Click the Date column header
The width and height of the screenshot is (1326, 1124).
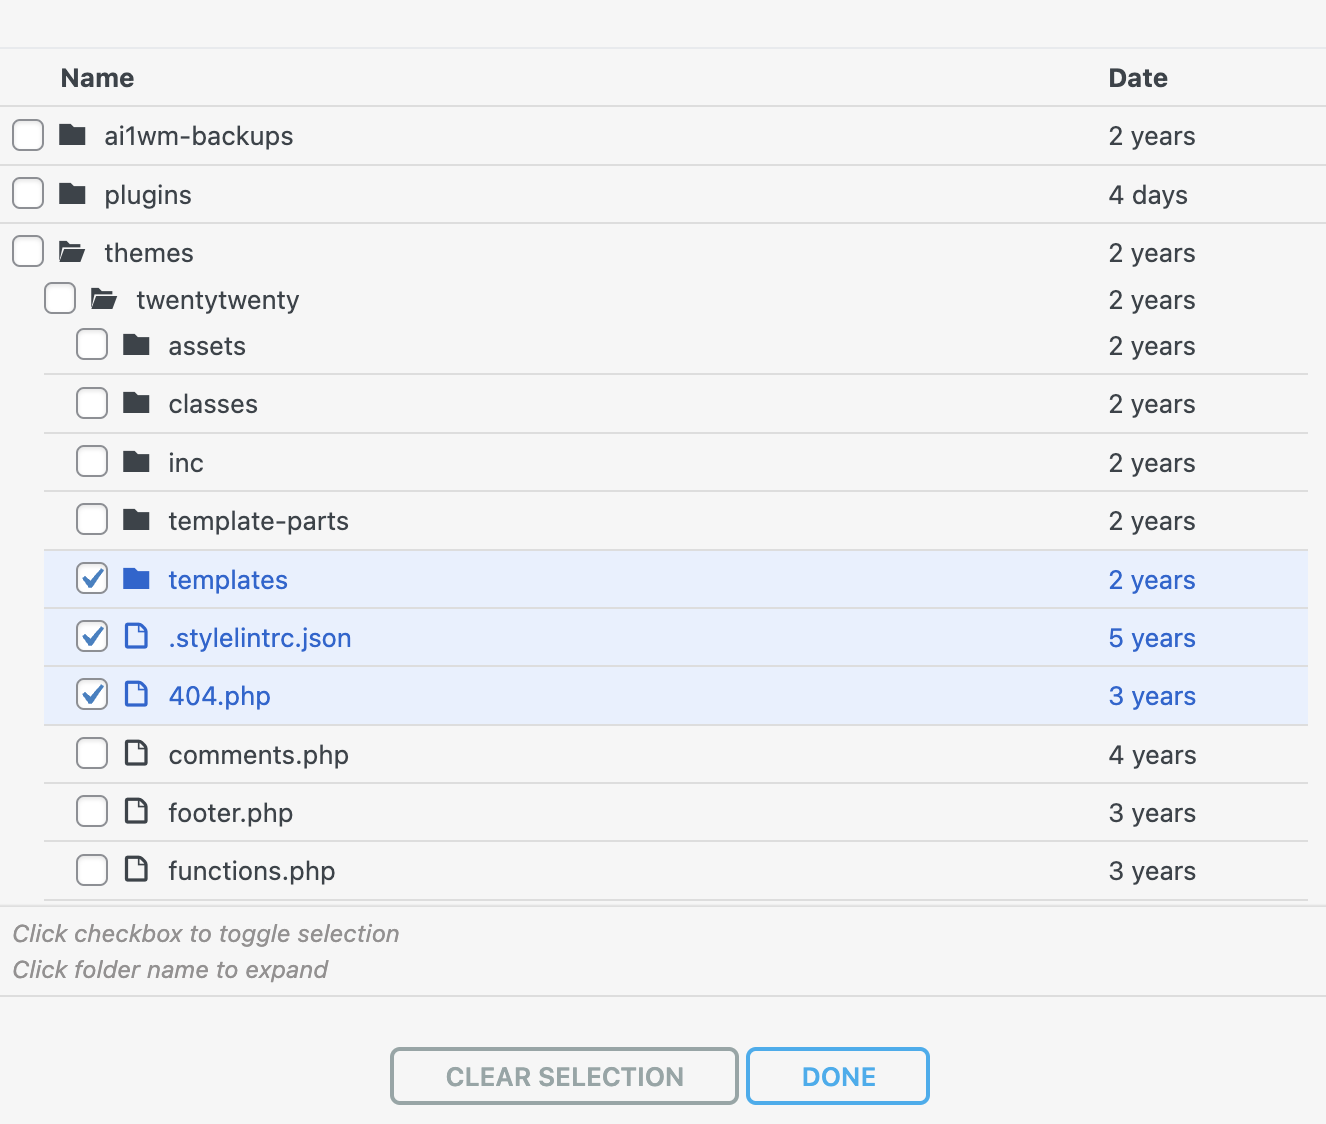1137,78
